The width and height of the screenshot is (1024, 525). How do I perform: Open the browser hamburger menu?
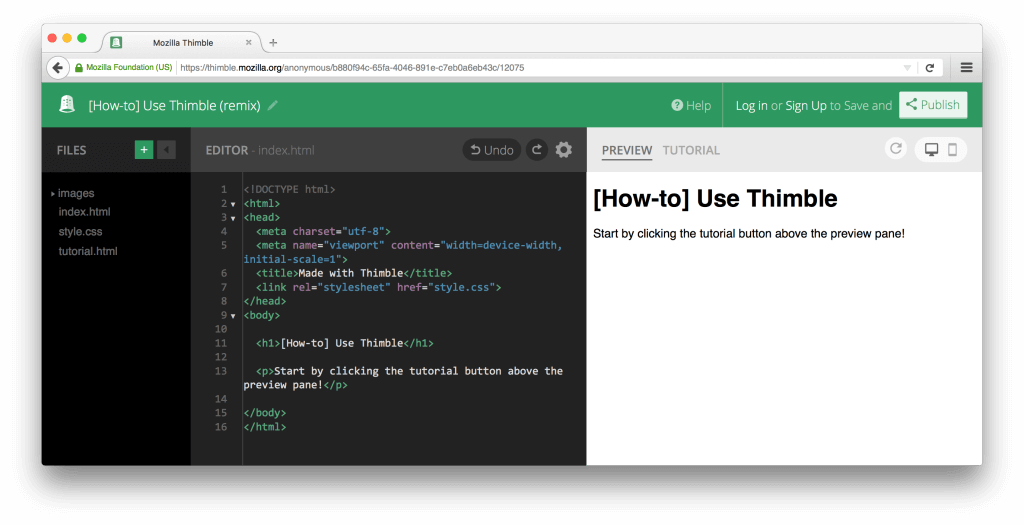pos(967,67)
